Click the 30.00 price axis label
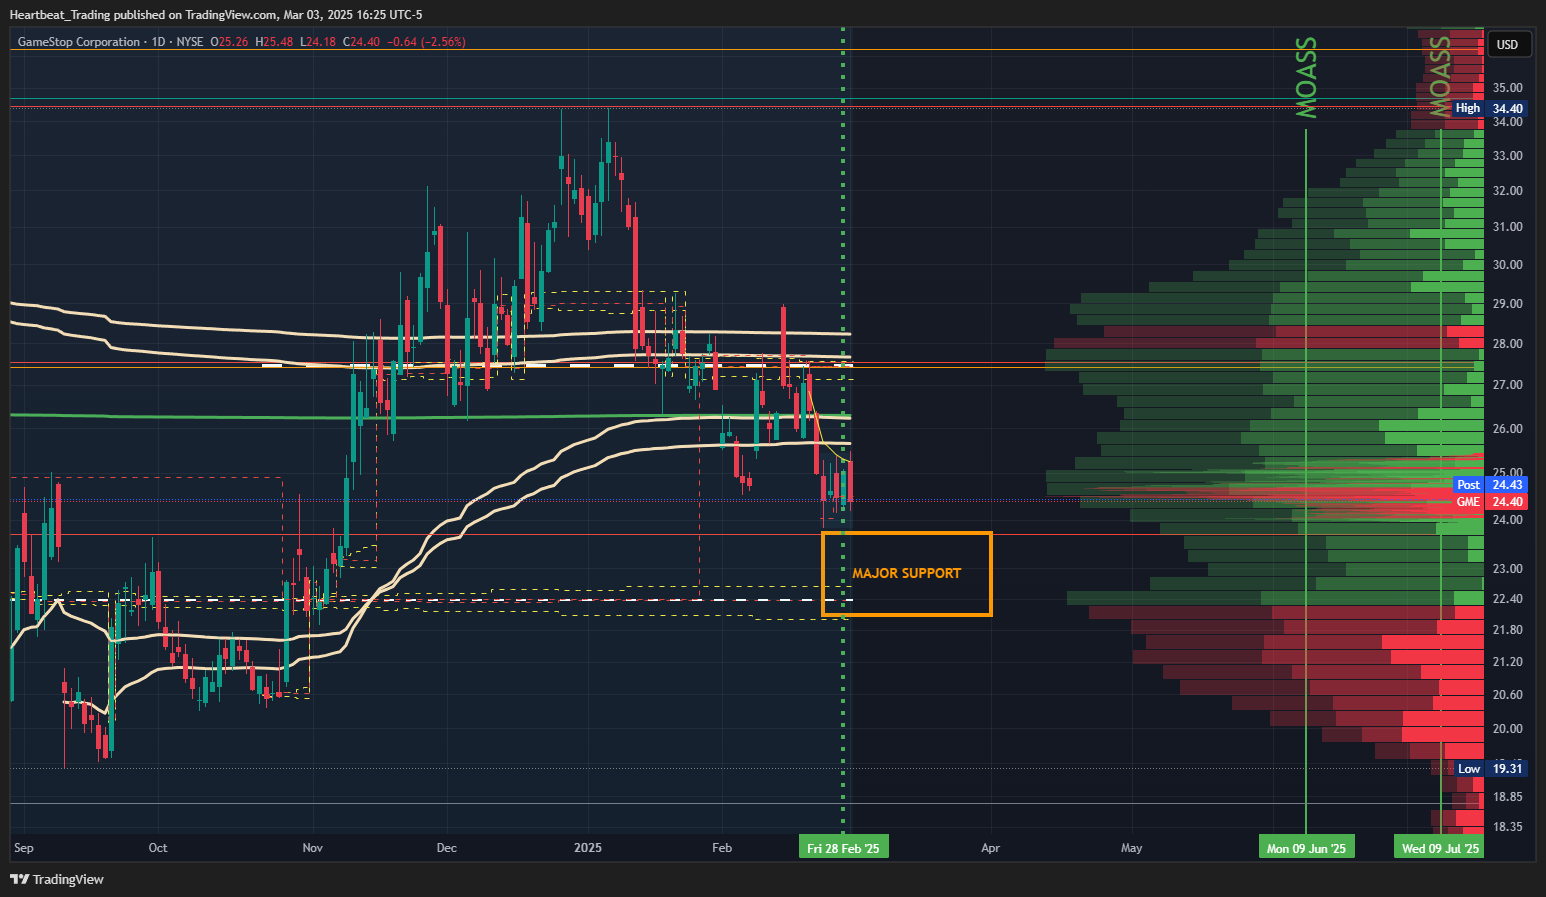The width and height of the screenshot is (1546, 897). tap(1507, 265)
